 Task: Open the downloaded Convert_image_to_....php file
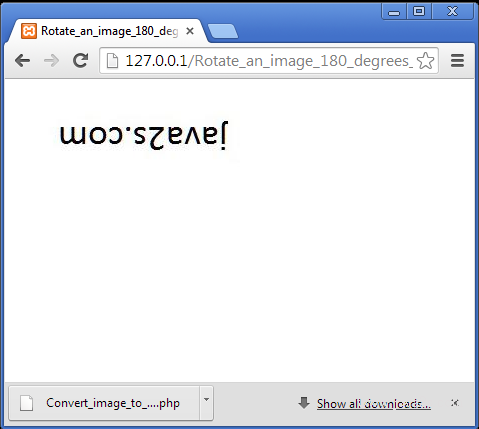[x=104, y=403]
